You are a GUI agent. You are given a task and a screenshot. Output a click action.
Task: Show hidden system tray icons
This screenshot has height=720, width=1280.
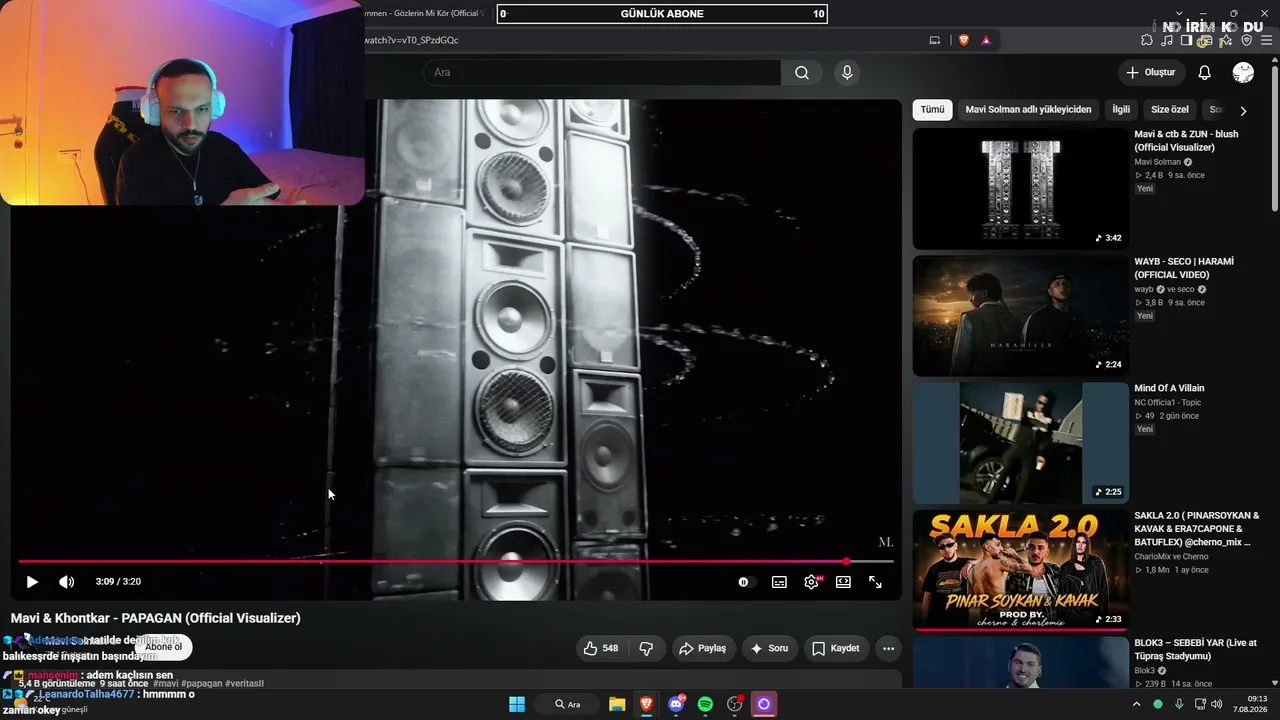coord(1136,704)
